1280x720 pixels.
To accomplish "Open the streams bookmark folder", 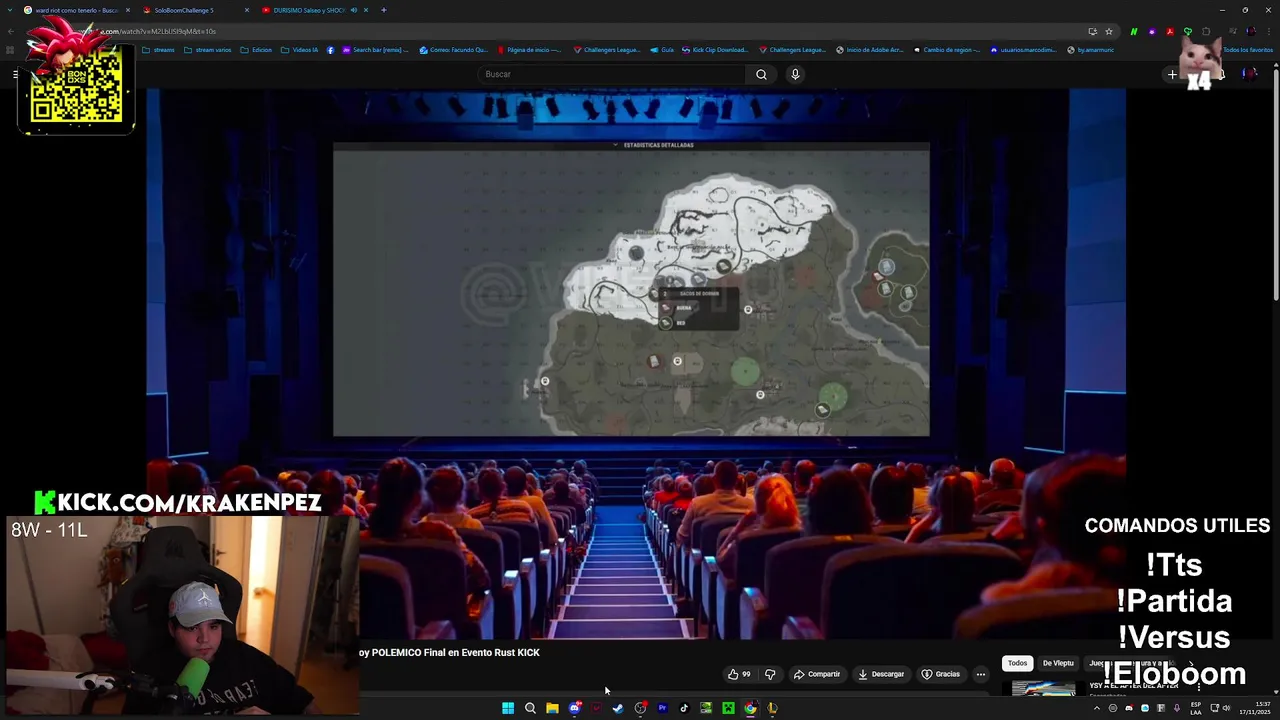I will [x=159, y=49].
